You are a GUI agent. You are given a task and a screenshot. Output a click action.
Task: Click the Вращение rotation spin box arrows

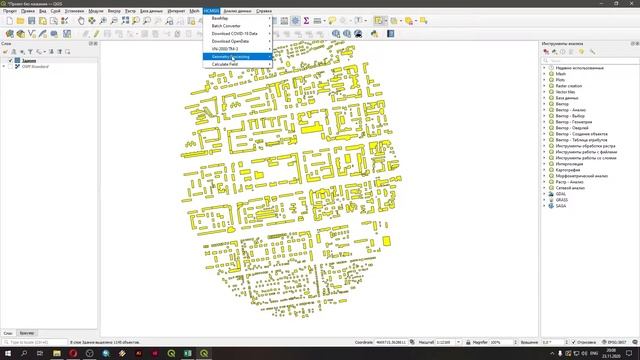pos(566,342)
